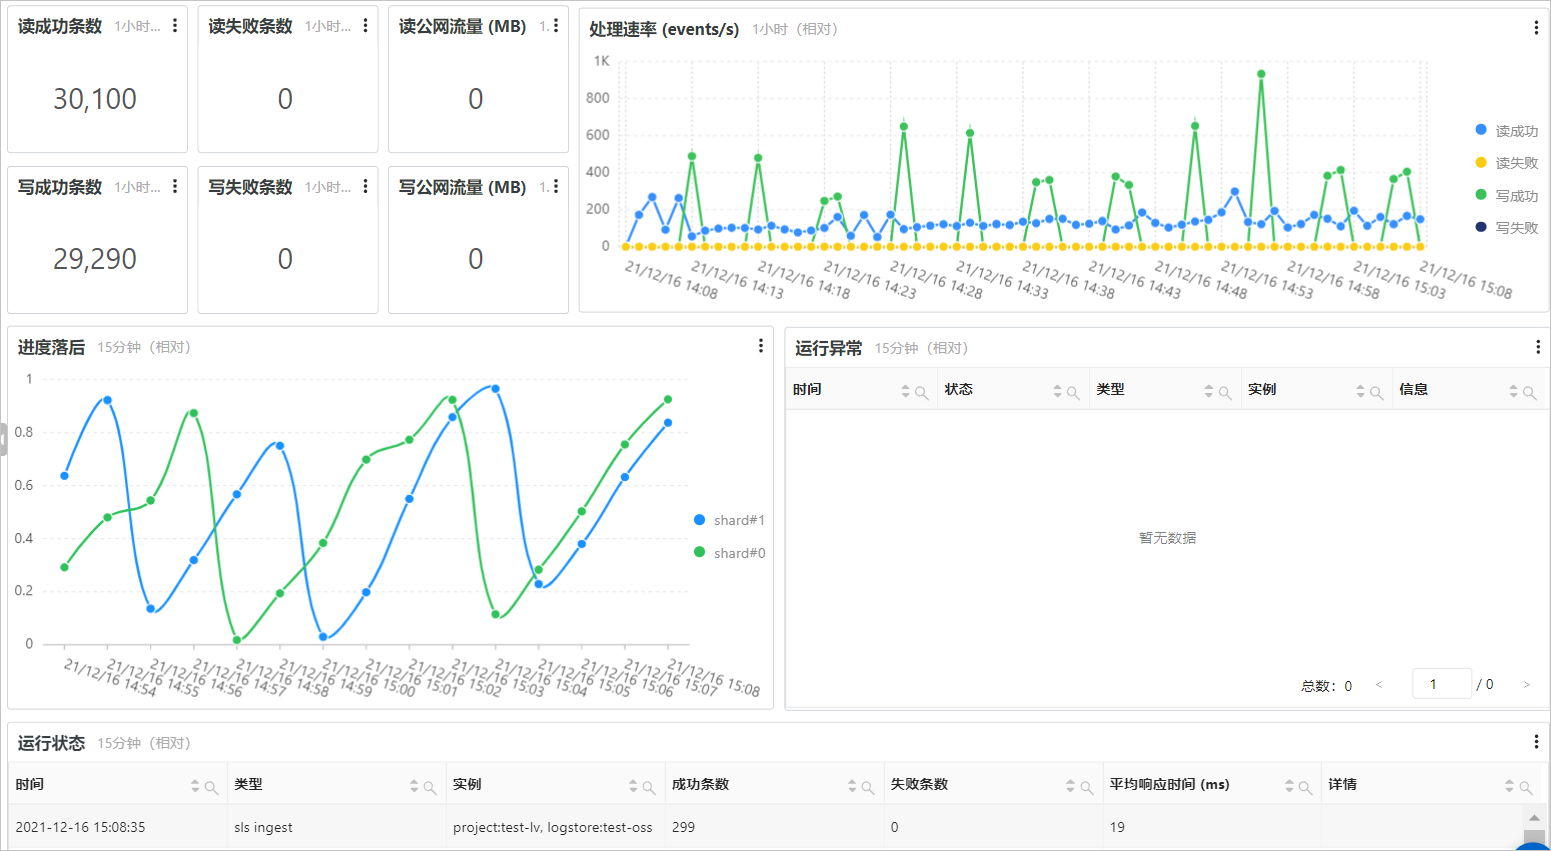Search the 信息 column in 运行异常 table
Screen dimensions: 1551x851
pyautogui.click(x=1529, y=392)
